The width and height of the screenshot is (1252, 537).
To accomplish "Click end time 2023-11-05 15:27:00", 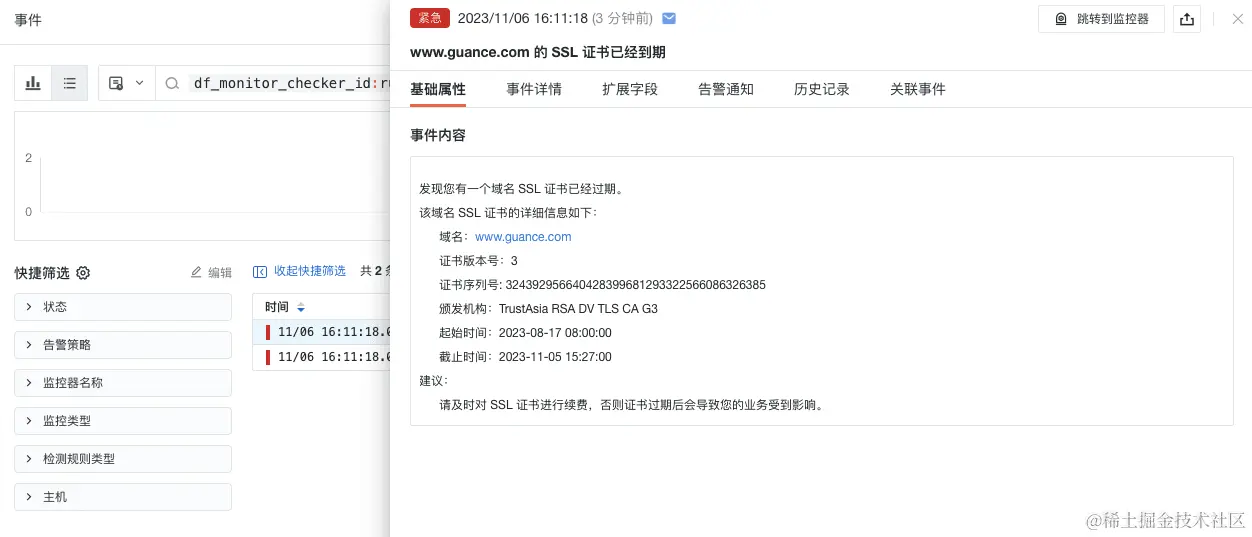I will 555,357.
